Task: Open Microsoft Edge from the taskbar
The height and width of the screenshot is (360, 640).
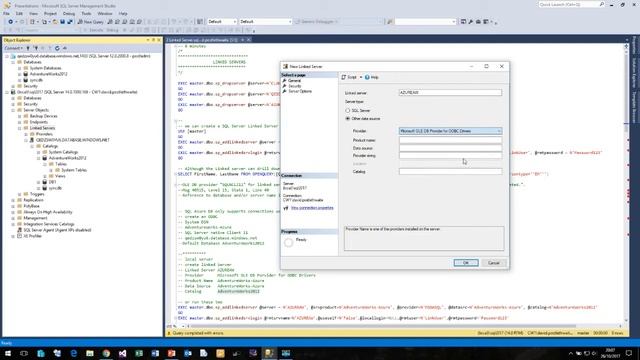Action: click(x=73, y=353)
